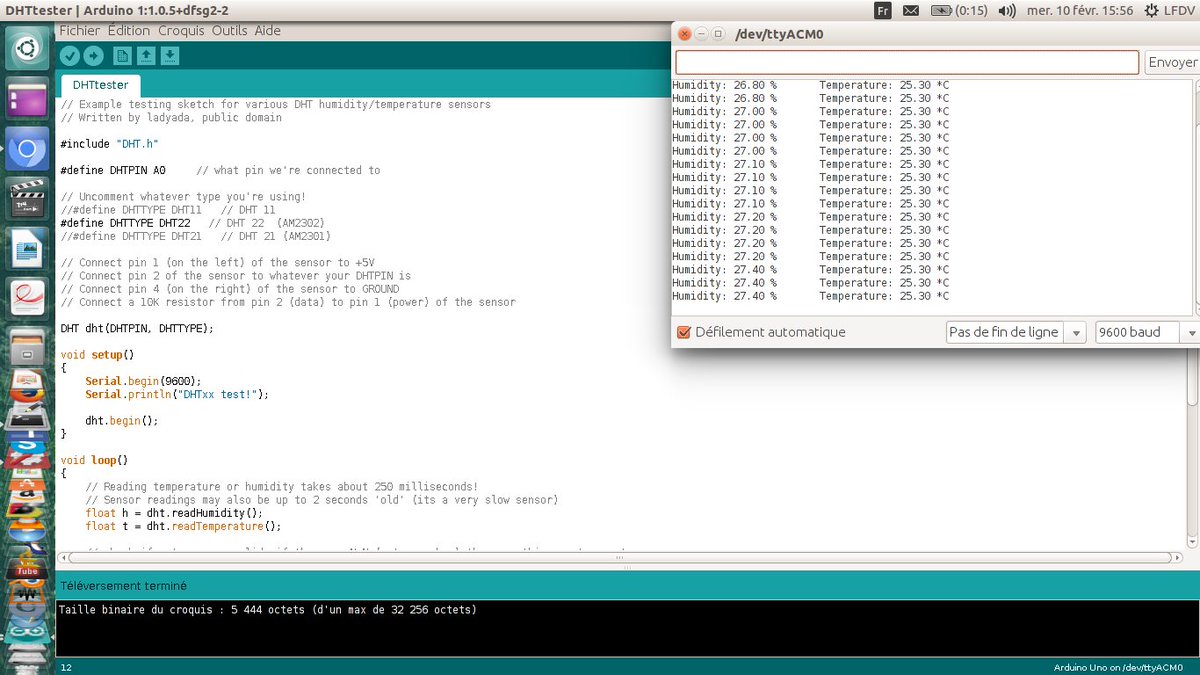This screenshot has width=1200, height=675.
Task: Click the Open sketch up-arrow icon
Action: coord(145,56)
